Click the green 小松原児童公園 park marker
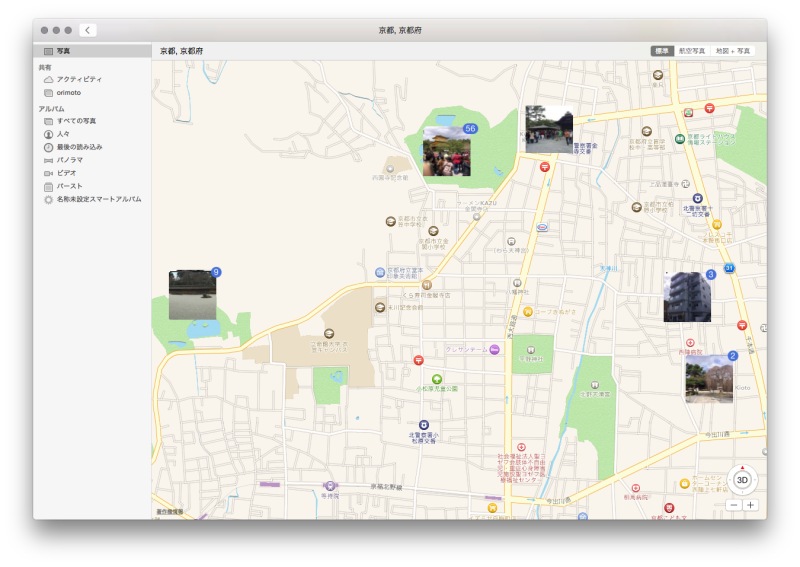Viewport: 800px width, 567px height. coord(437,379)
